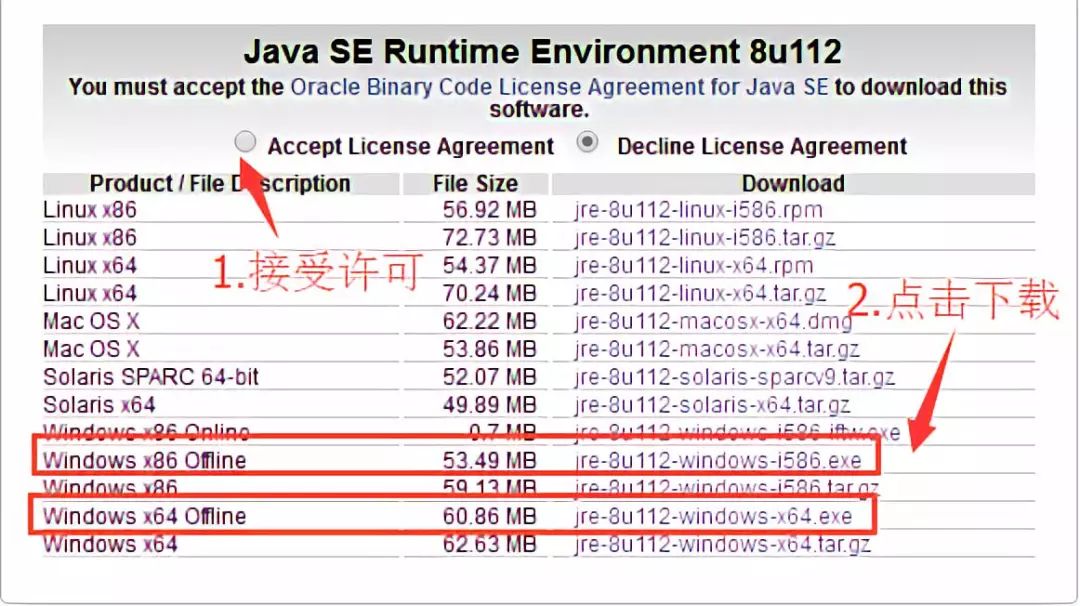Screen dimensions: 1080x606
Task: Download jre-8u112-linux-i586.tar.gz
Action: pos(705,238)
